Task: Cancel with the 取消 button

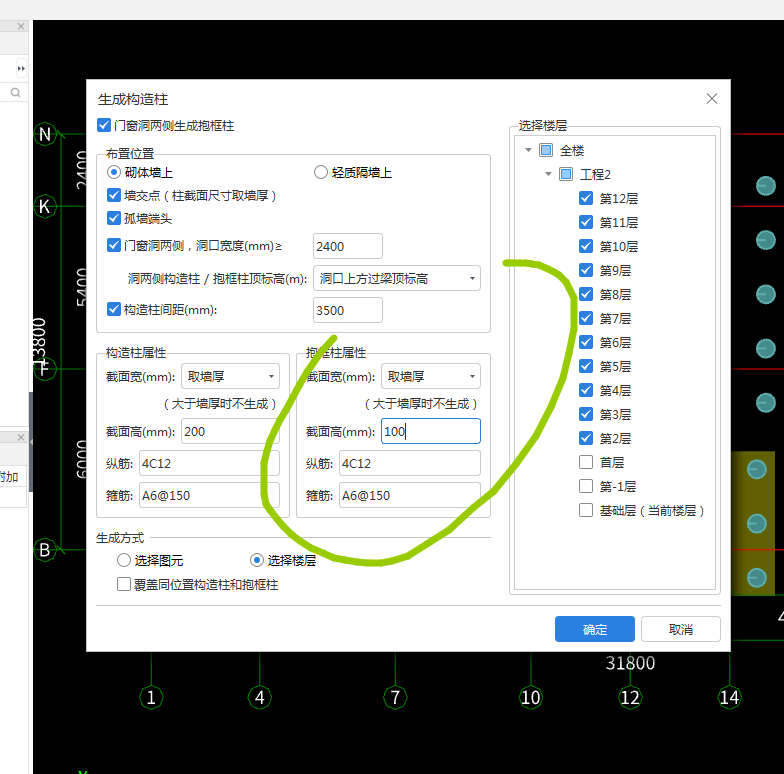Action: pyautogui.click(x=680, y=629)
